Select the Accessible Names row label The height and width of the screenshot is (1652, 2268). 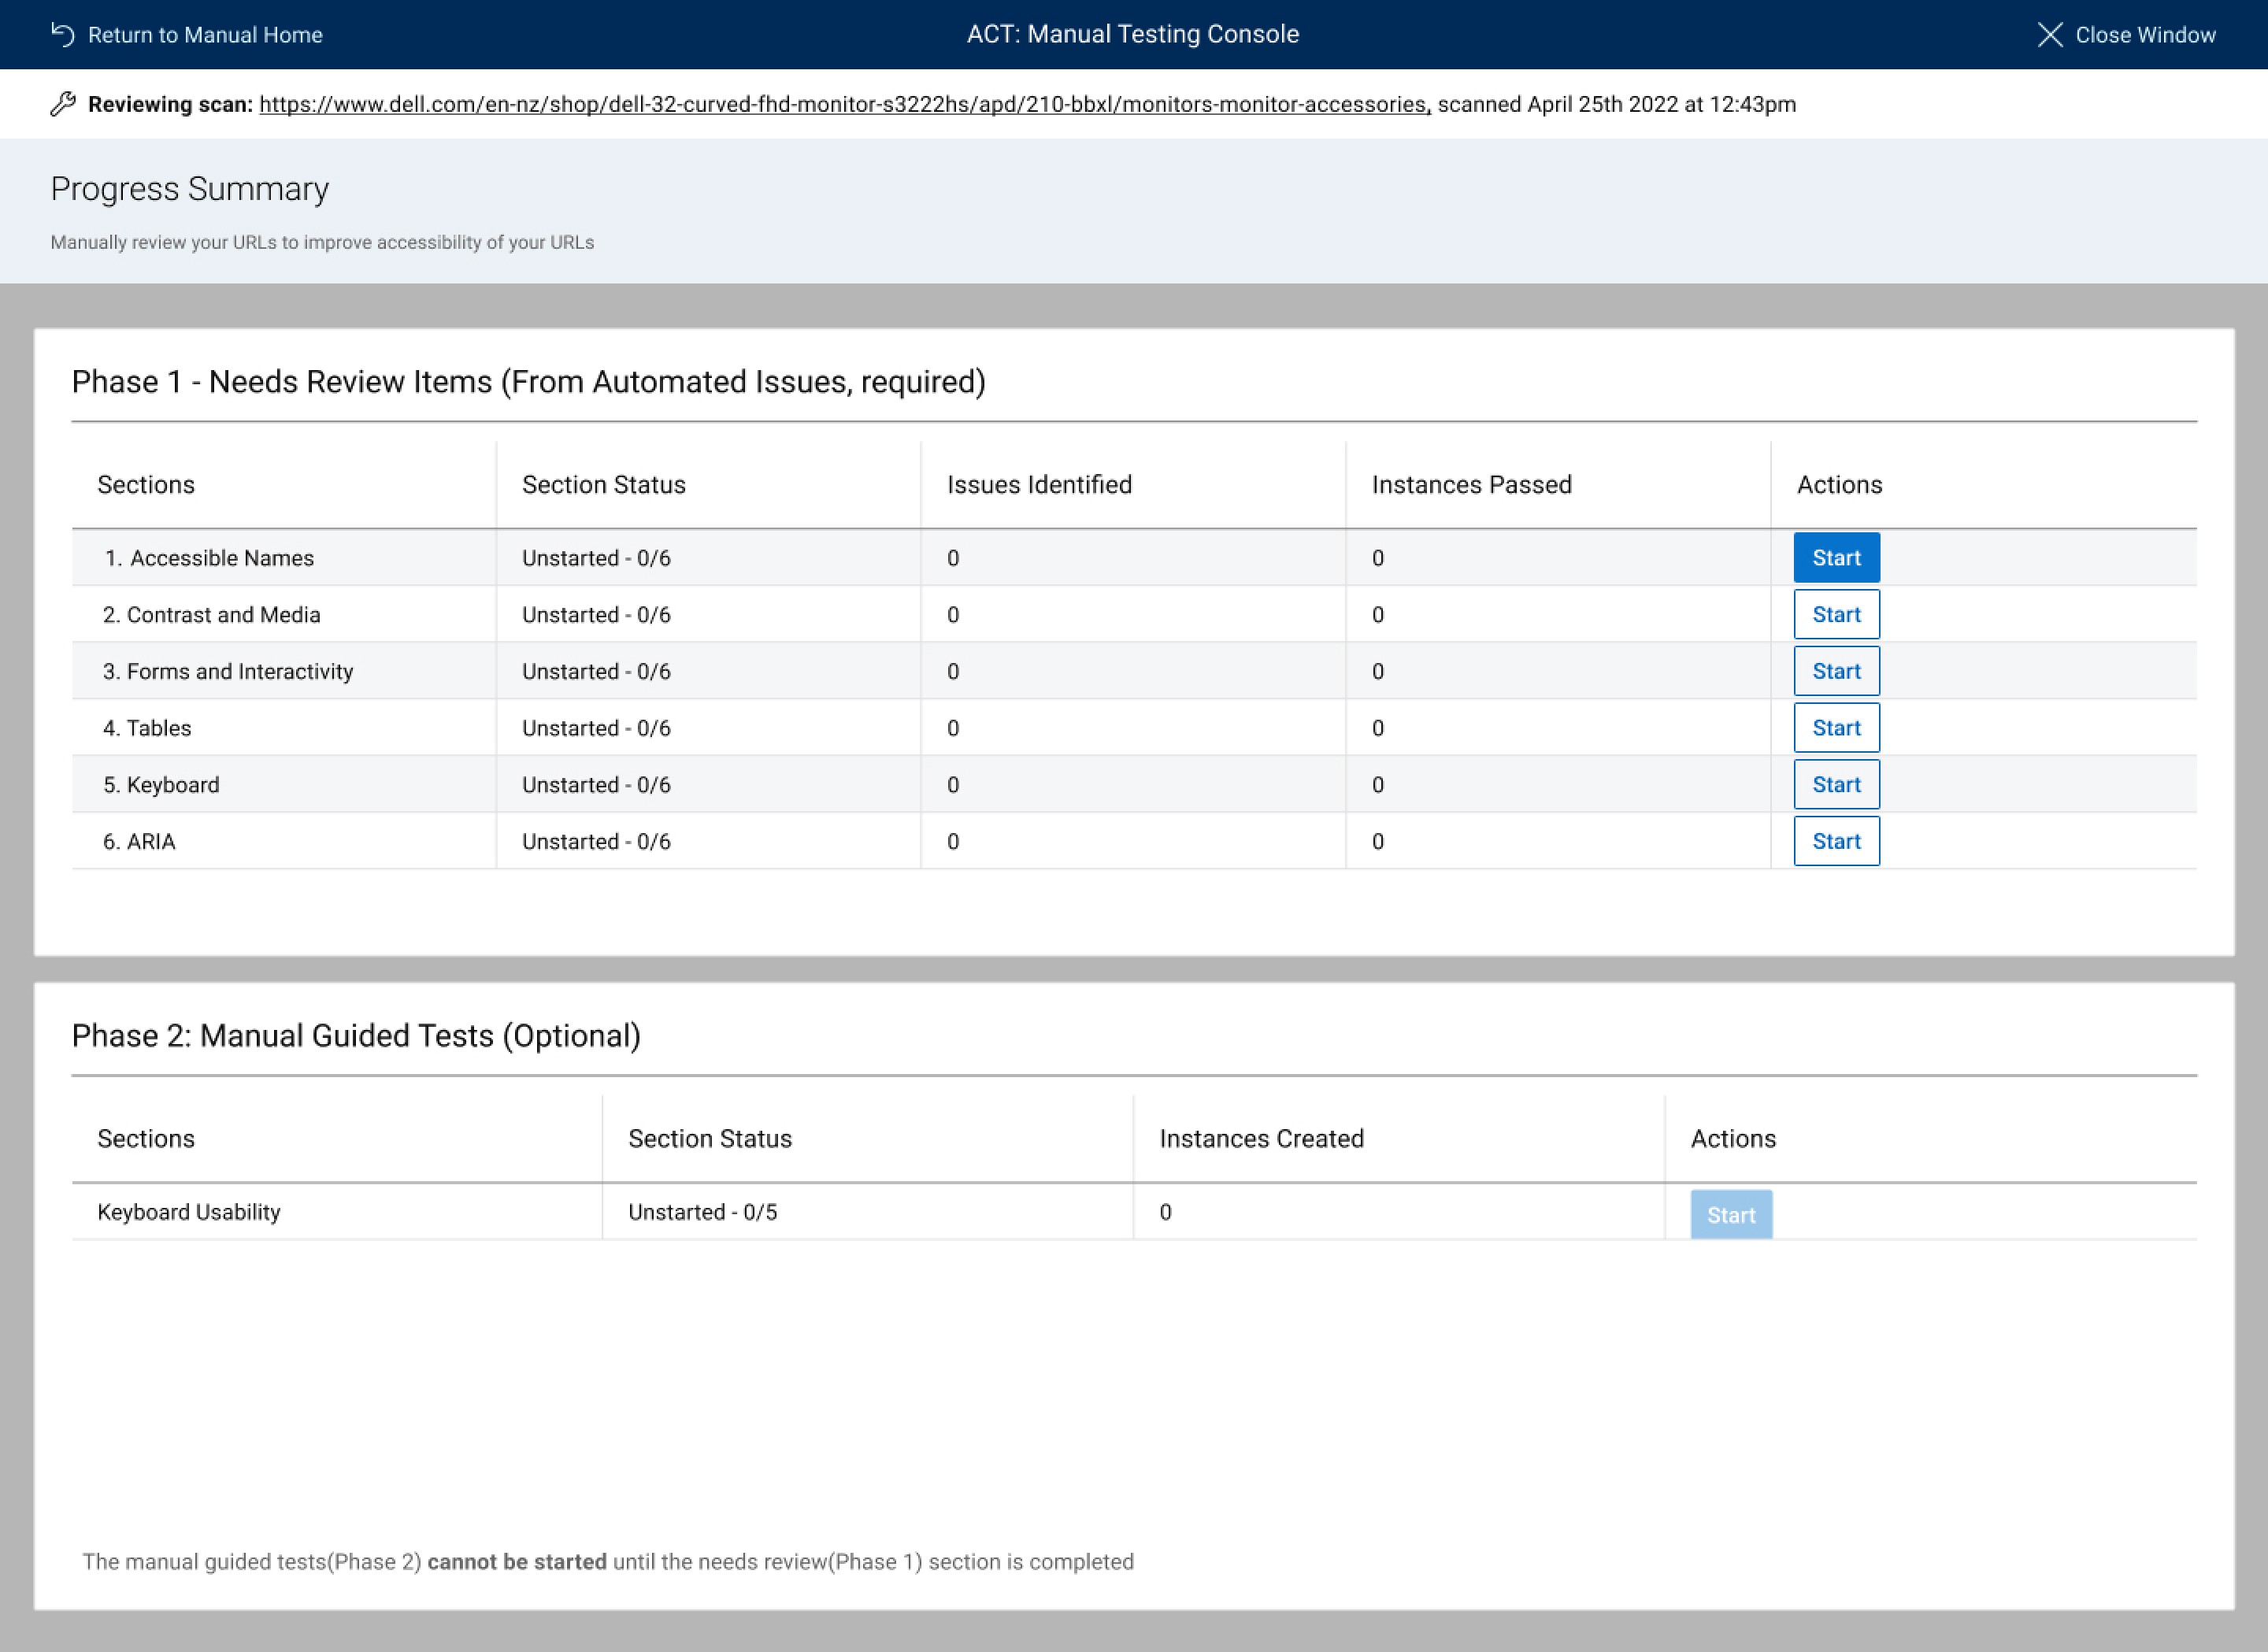221,558
